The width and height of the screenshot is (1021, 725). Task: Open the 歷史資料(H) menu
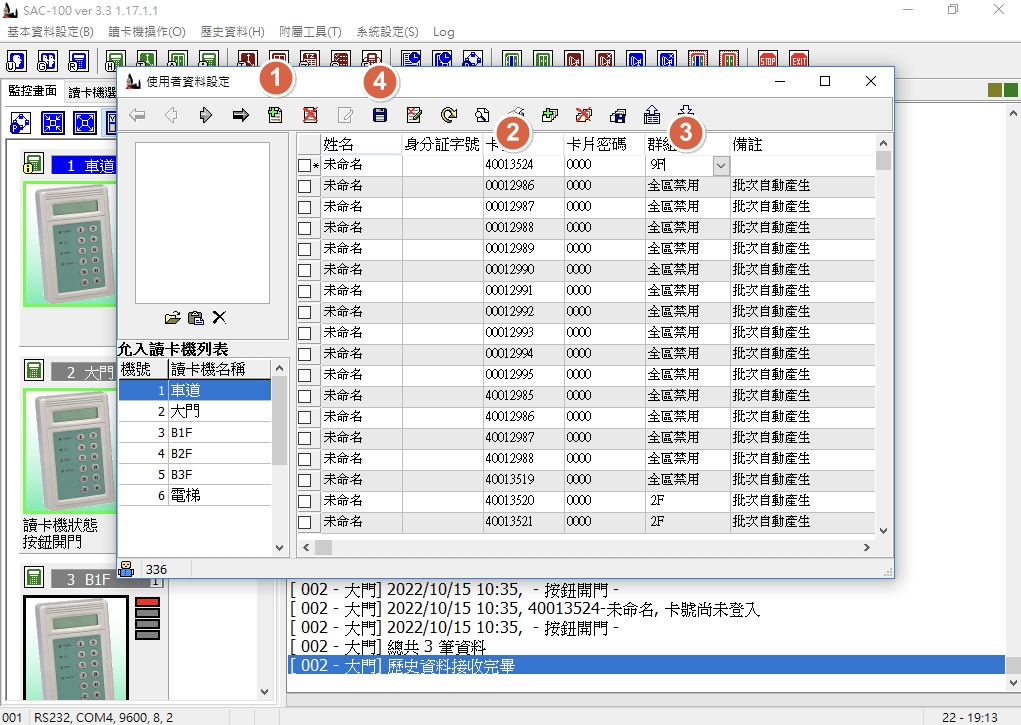click(232, 31)
